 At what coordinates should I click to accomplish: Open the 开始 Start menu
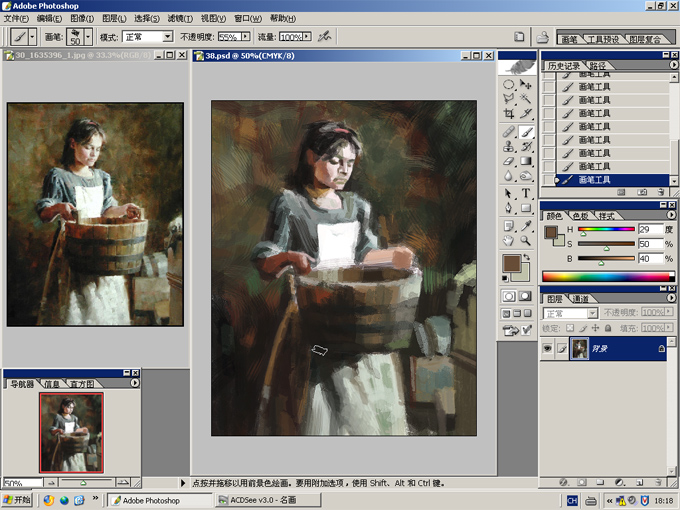[x=16, y=500]
